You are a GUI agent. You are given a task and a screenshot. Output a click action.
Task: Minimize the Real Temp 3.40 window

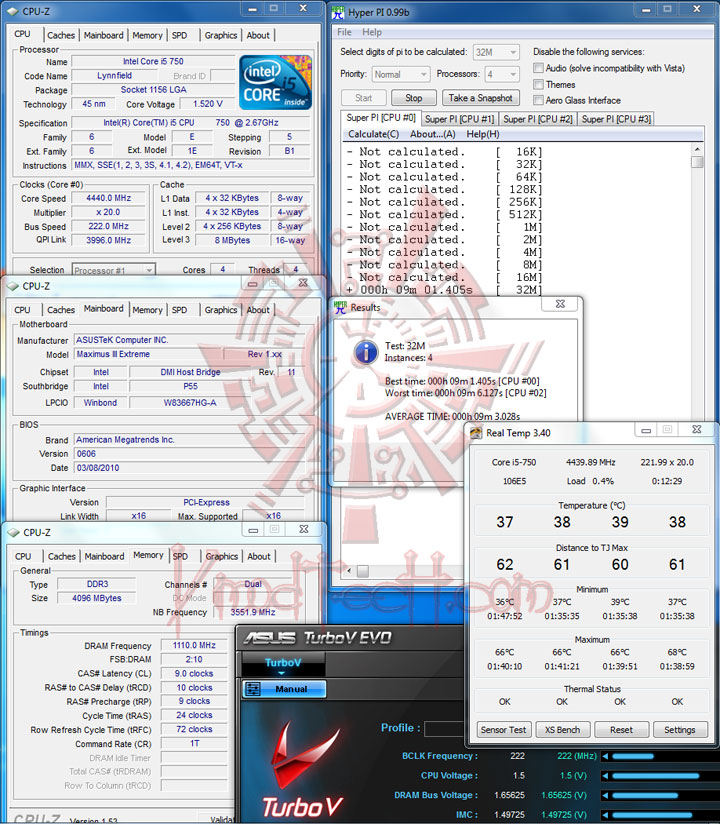click(x=646, y=430)
